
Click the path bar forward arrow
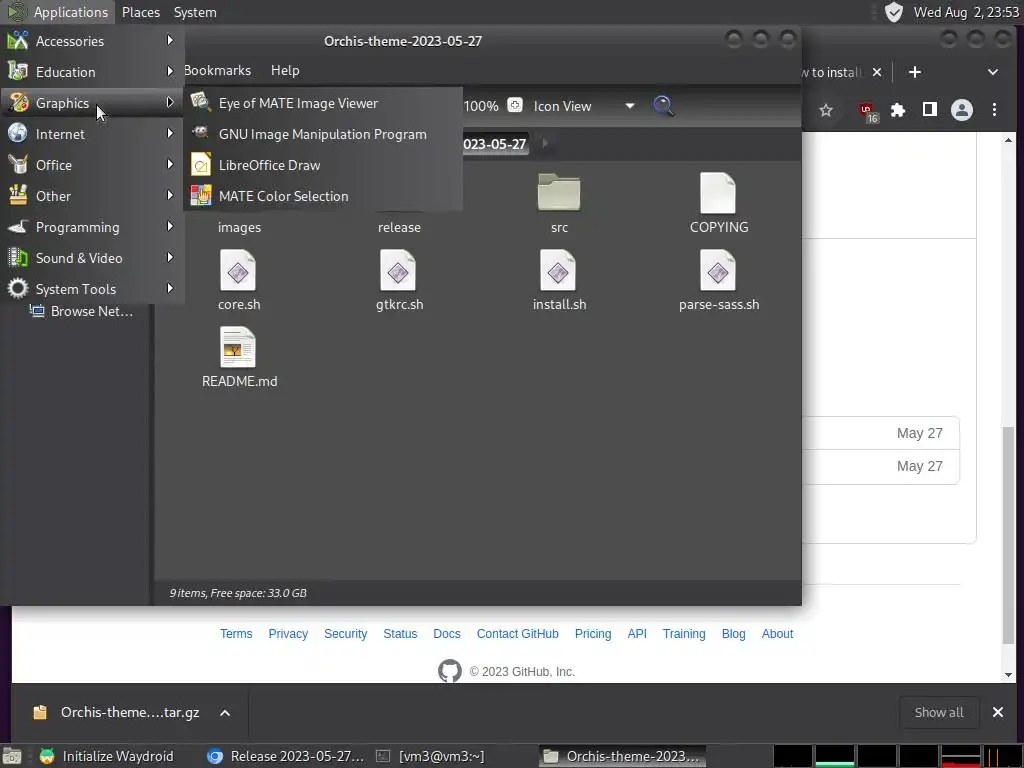545,143
